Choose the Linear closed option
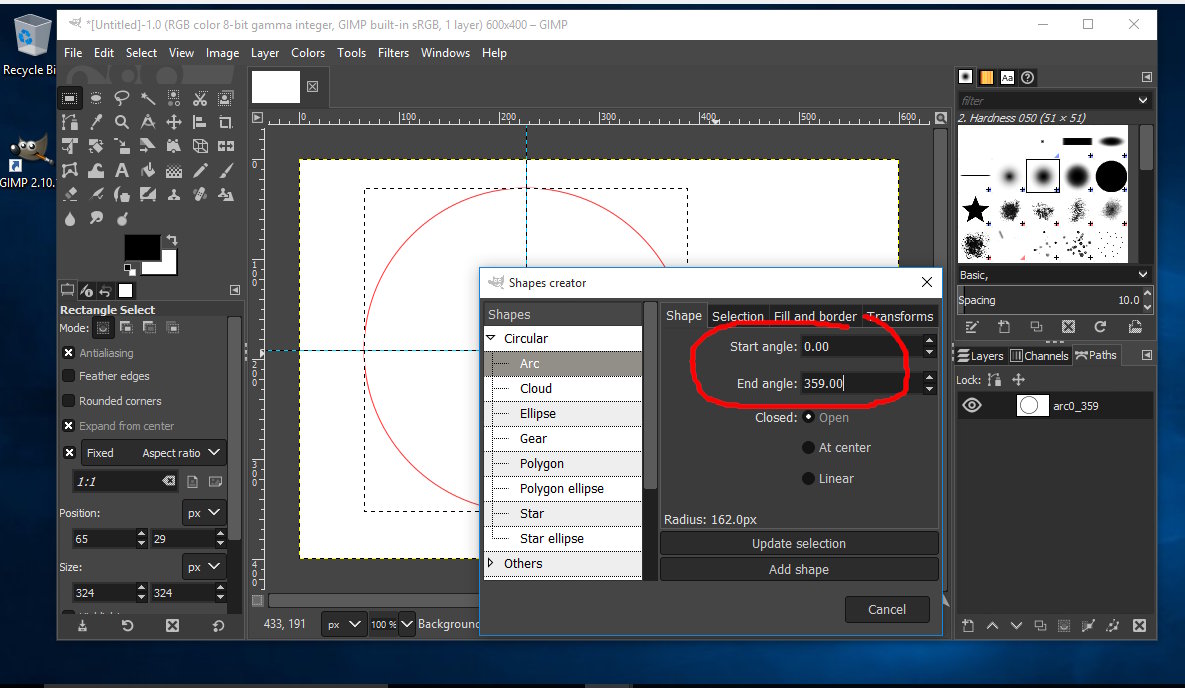 [809, 479]
